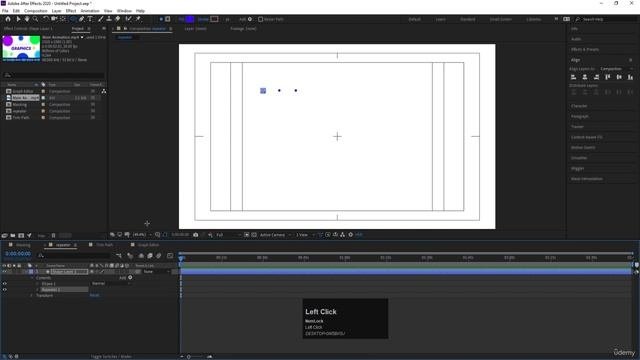Click the Home icon in the toolbar
640x360 pixels.
tap(8, 19)
